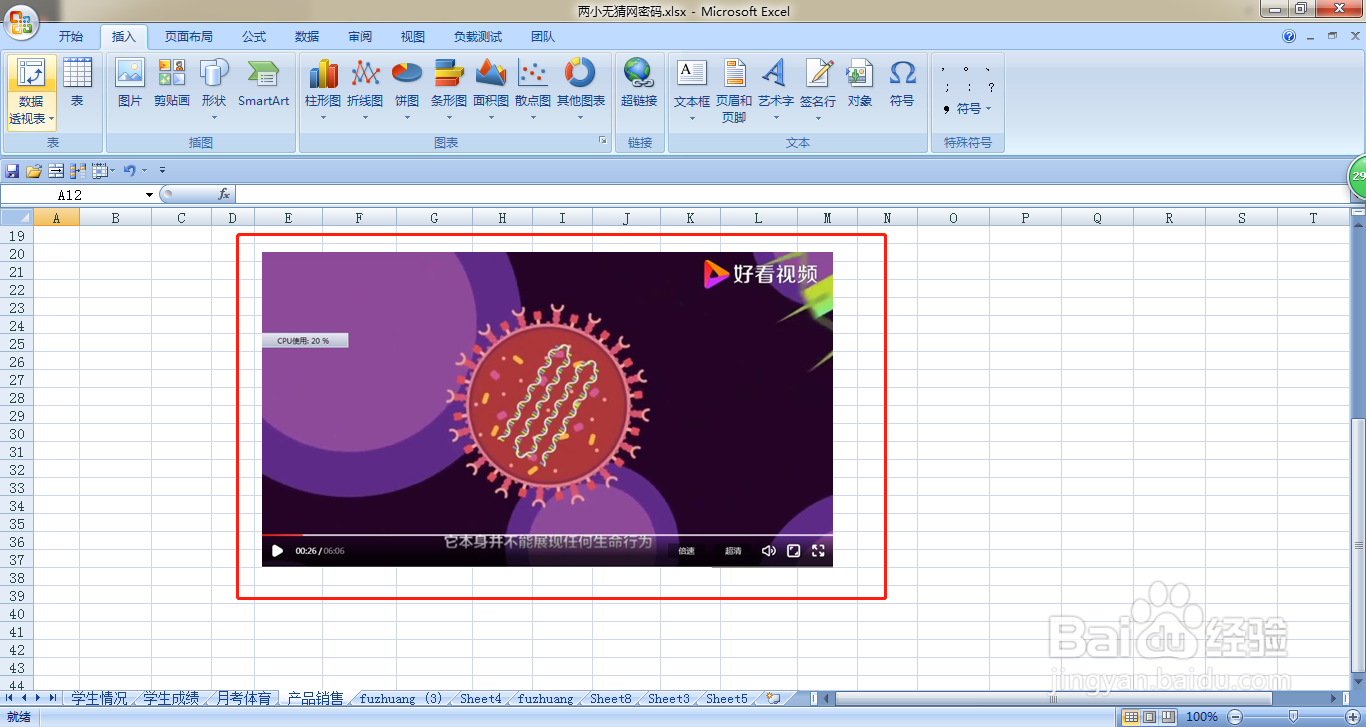The width and height of the screenshot is (1366, 727).
Task: Mute the embedded video's volume
Action: pos(768,551)
